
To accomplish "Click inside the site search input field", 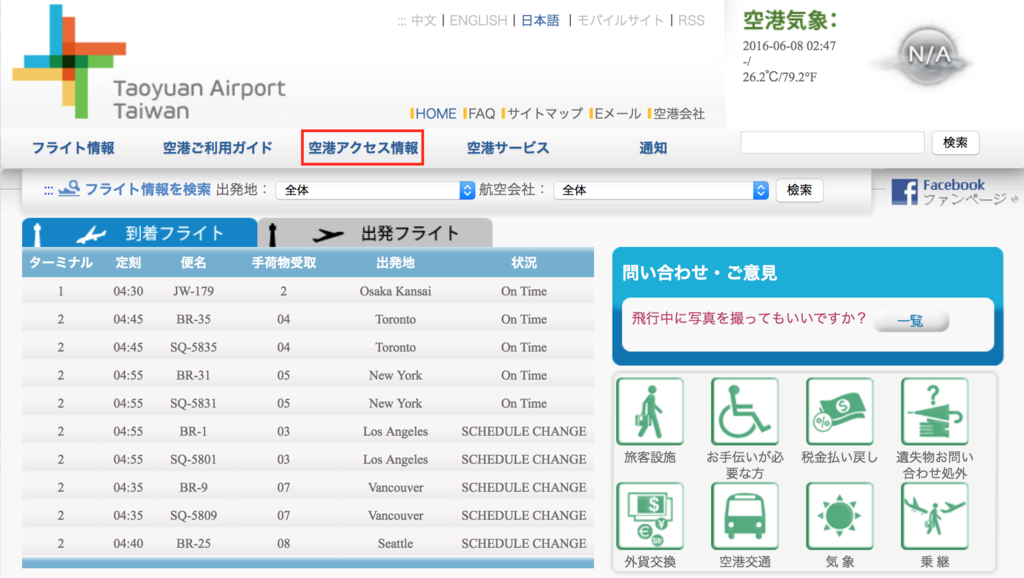I will (831, 144).
